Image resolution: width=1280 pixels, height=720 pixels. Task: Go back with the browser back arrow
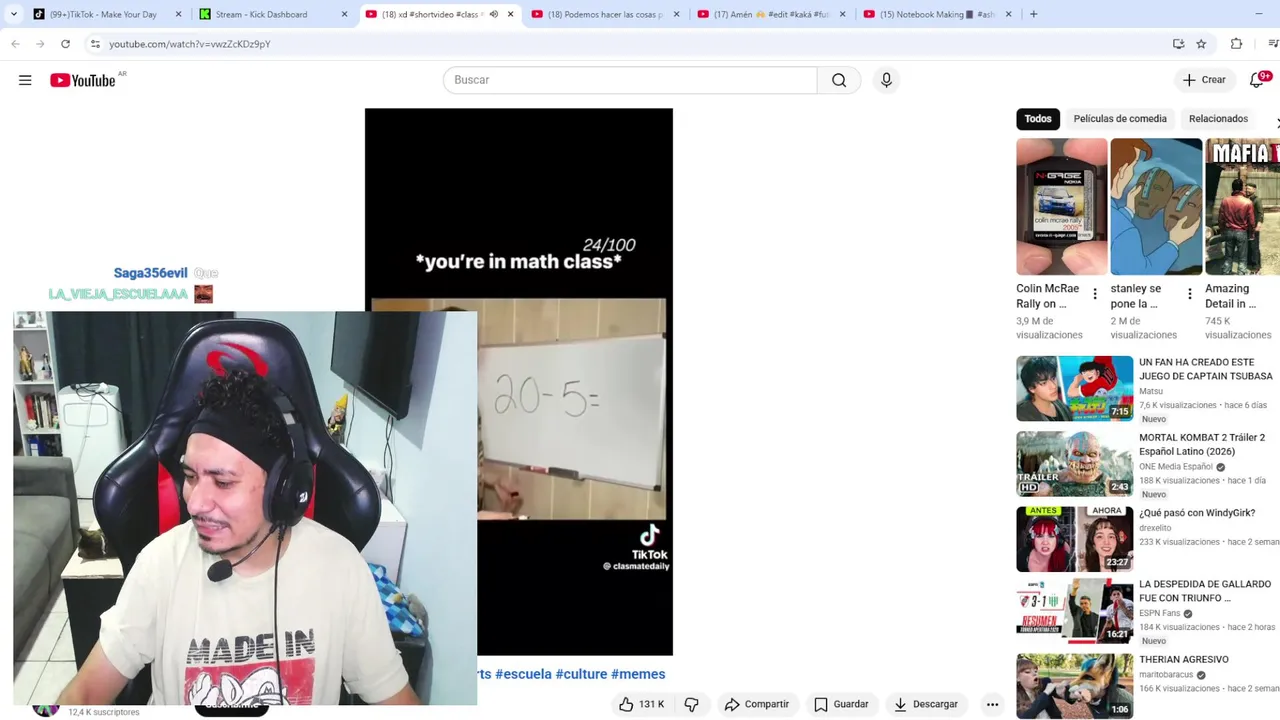[x=15, y=44]
